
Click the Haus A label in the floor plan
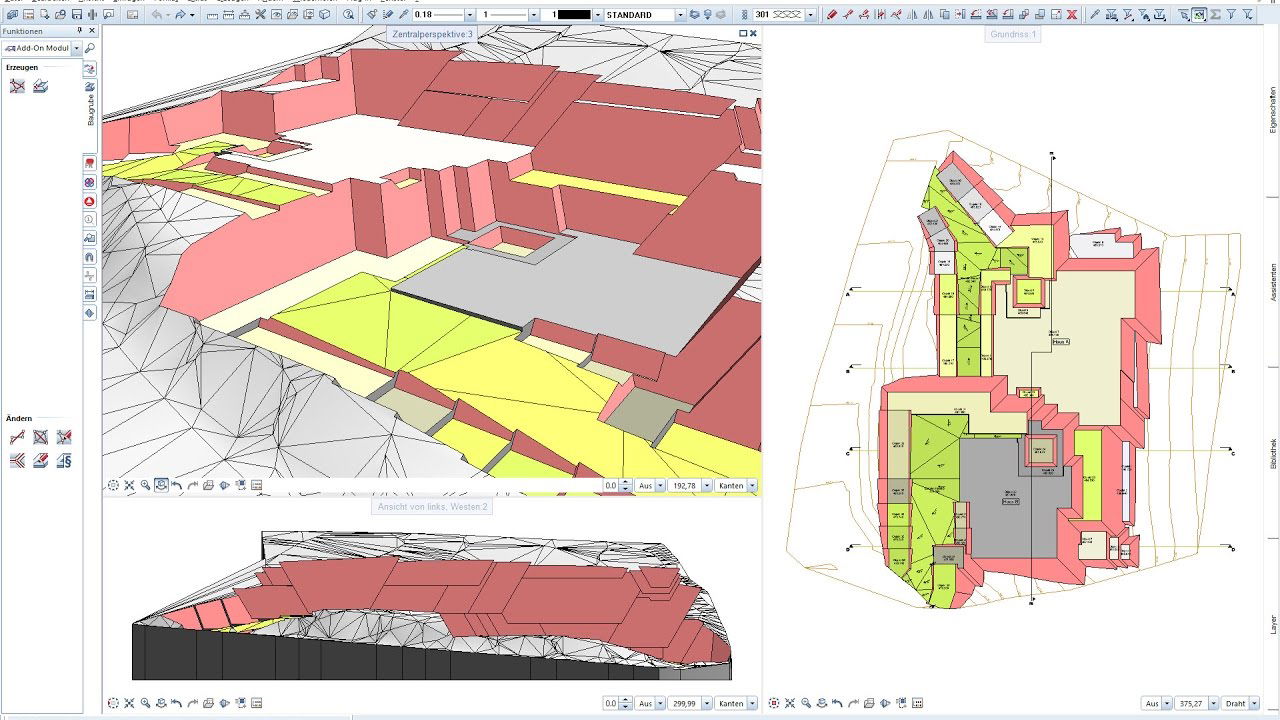pyautogui.click(x=1061, y=341)
